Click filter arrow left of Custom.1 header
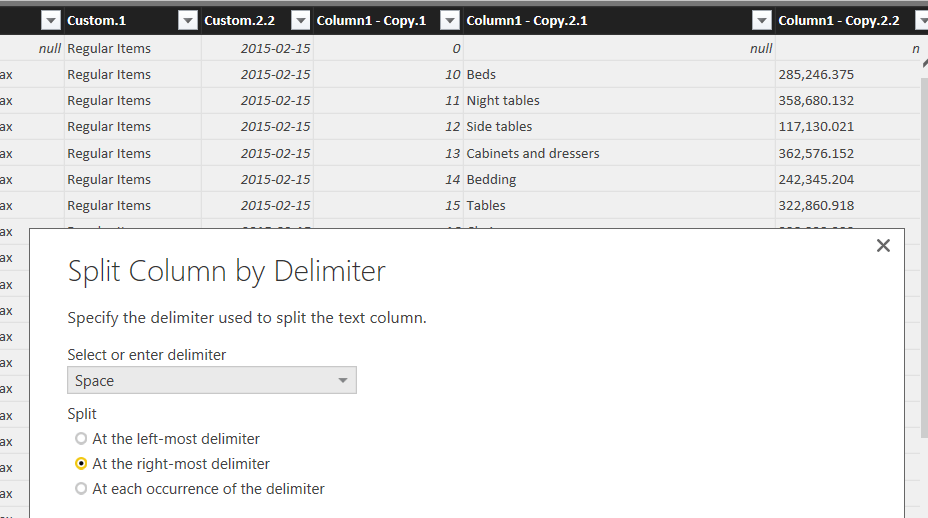928x518 pixels. point(50,21)
